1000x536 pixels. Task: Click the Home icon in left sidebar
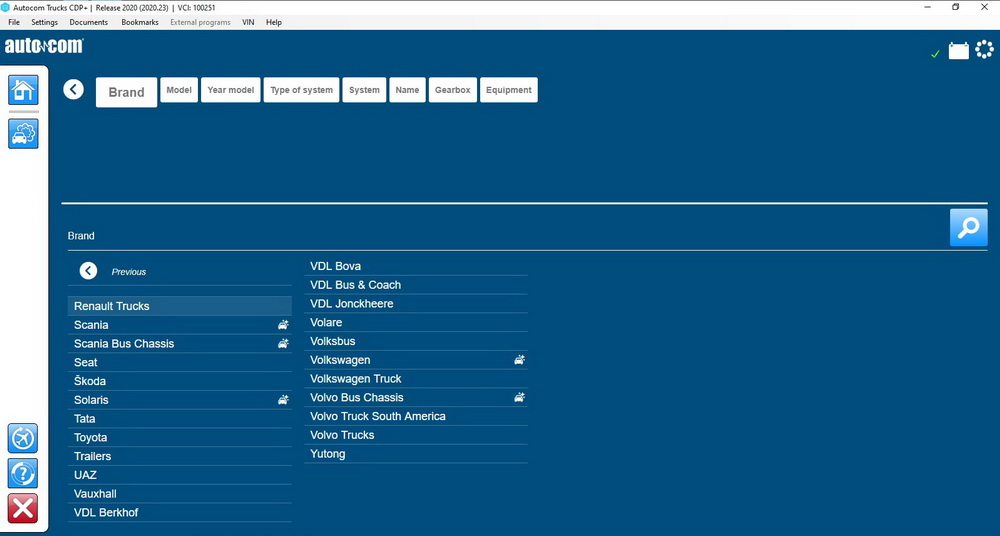(x=23, y=90)
